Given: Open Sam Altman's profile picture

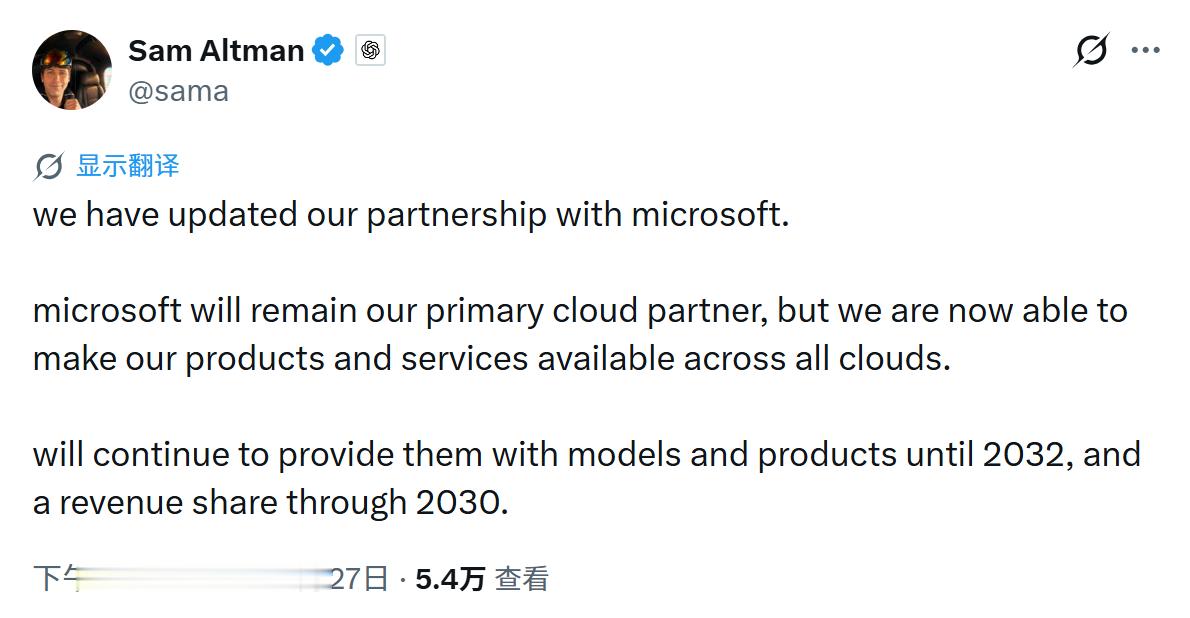Looking at the screenshot, I should 71,69.
